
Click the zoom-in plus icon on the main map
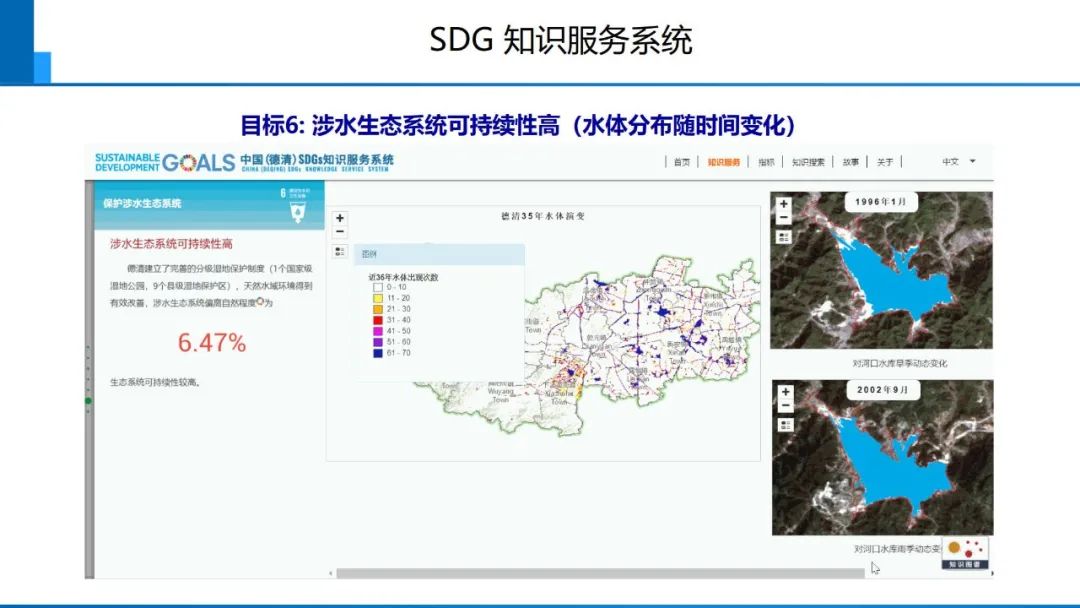(340, 216)
